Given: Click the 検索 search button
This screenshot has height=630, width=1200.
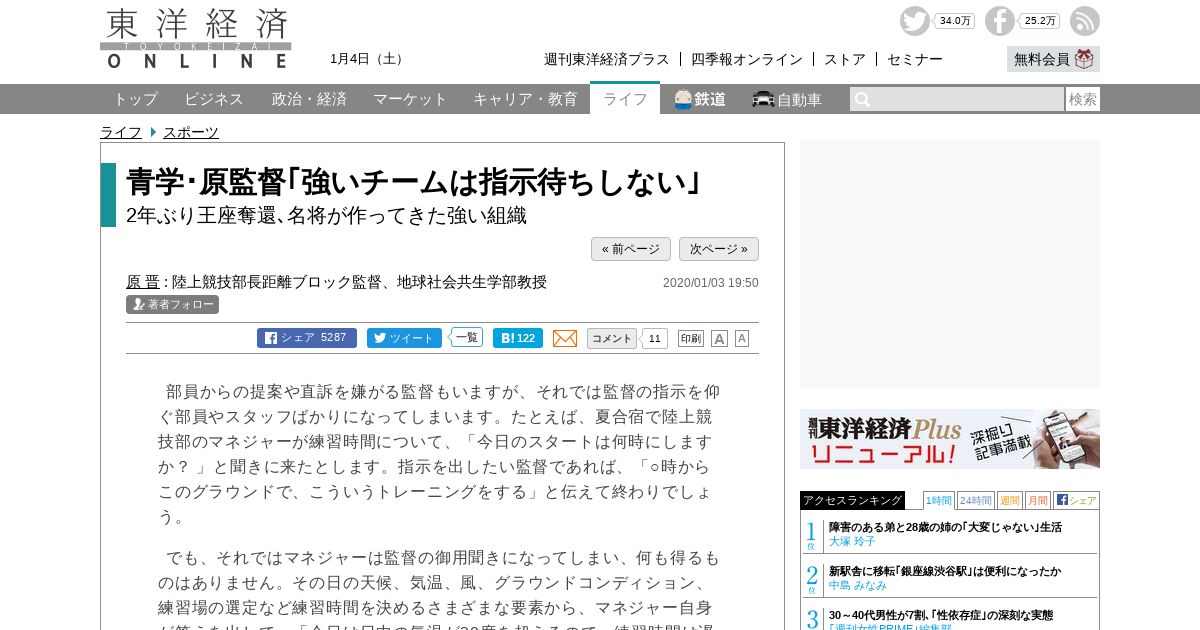Looking at the screenshot, I should click(1083, 99).
